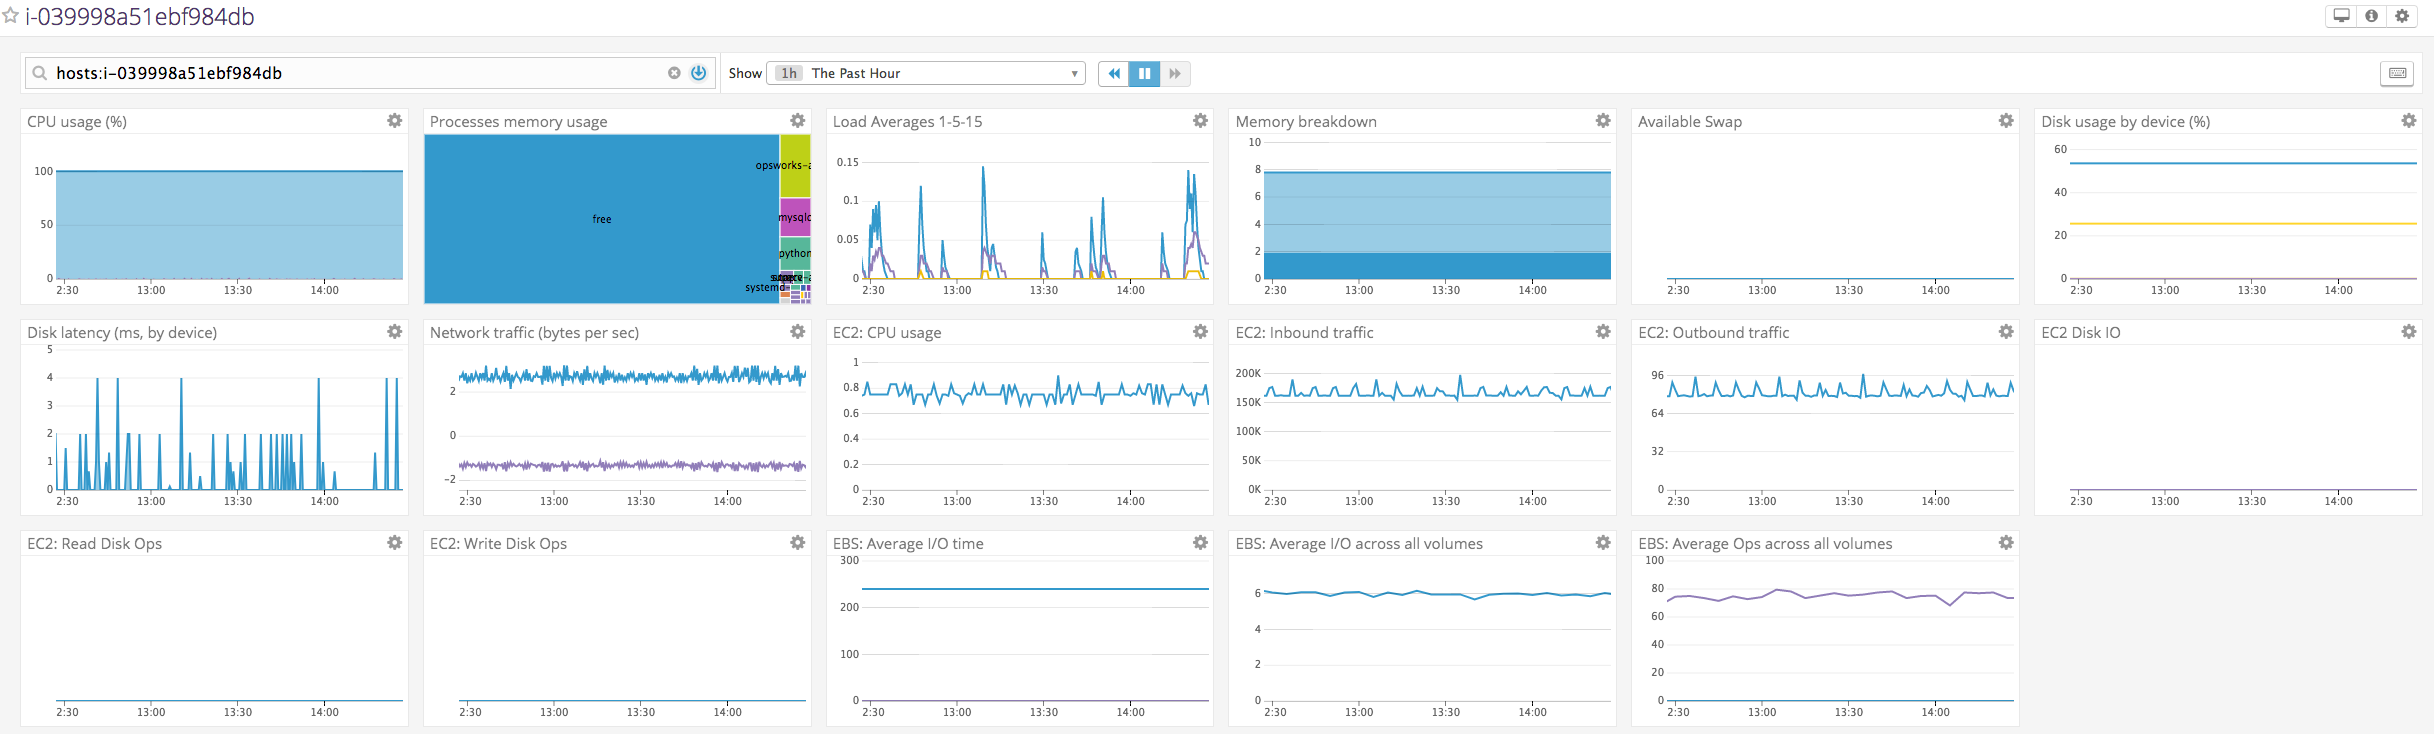
Task: Click the 'EC2: Write Disk Ops' title
Action: pyautogui.click(x=498, y=543)
